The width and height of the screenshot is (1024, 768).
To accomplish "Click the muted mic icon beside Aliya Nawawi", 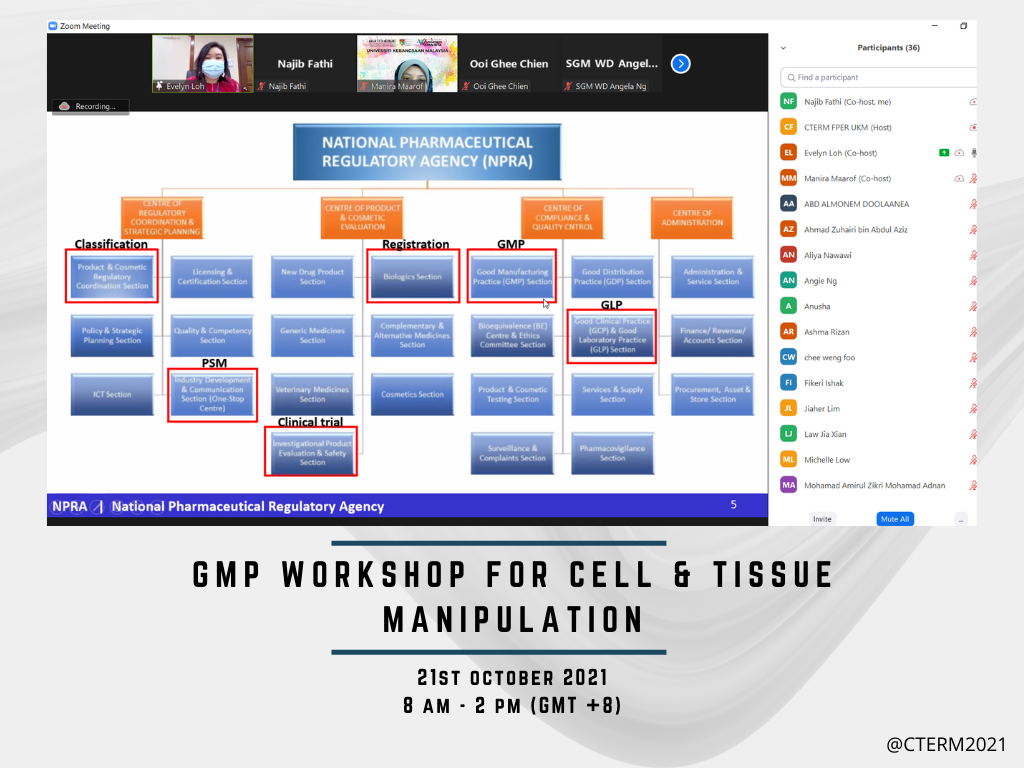I will pos(973,255).
